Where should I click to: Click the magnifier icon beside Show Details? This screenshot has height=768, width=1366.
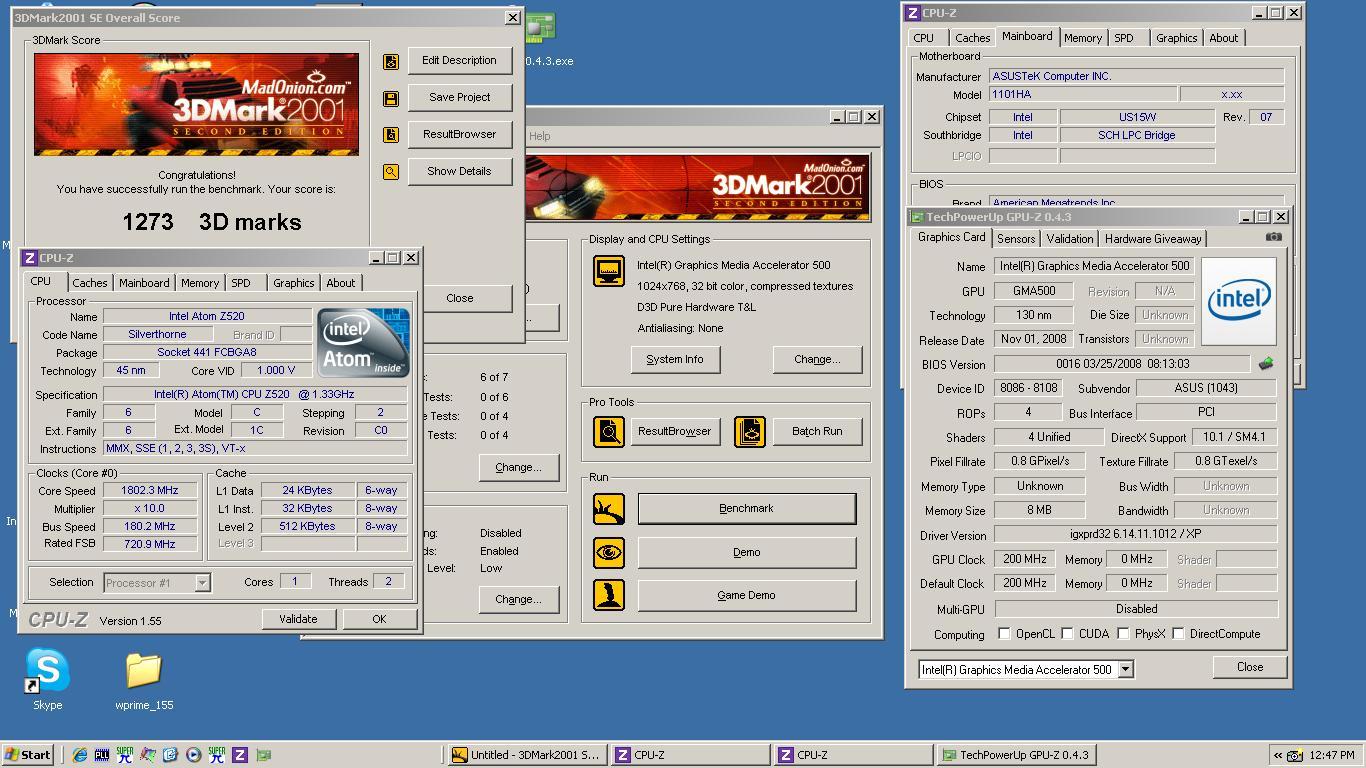pyautogui.click(x=391, y=172)
